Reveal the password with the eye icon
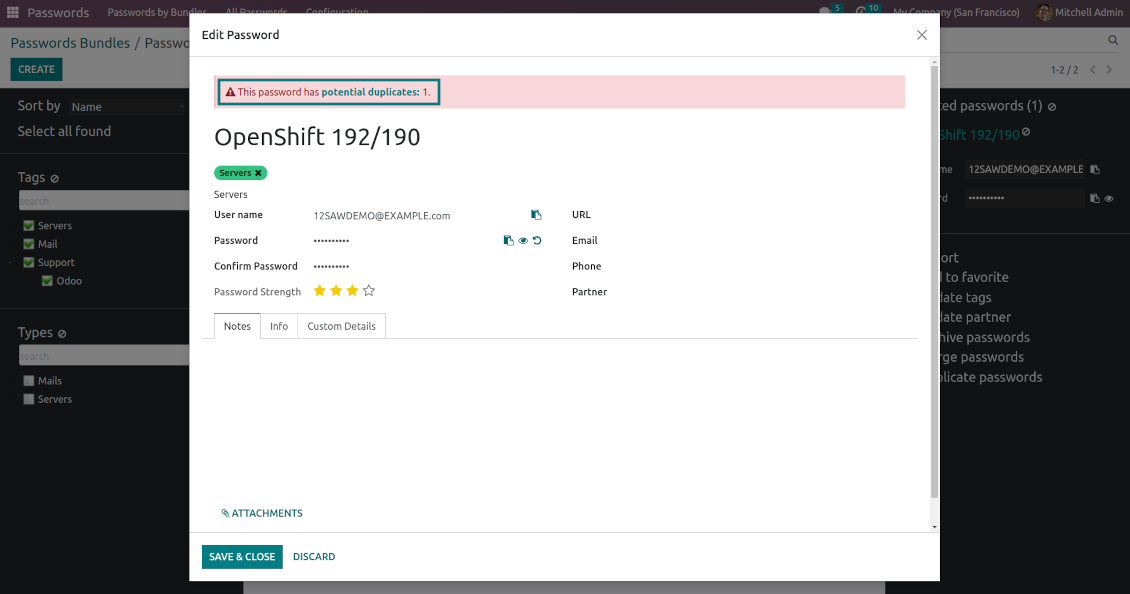This screenshot has width=1130, height=594. click(523, 240)
